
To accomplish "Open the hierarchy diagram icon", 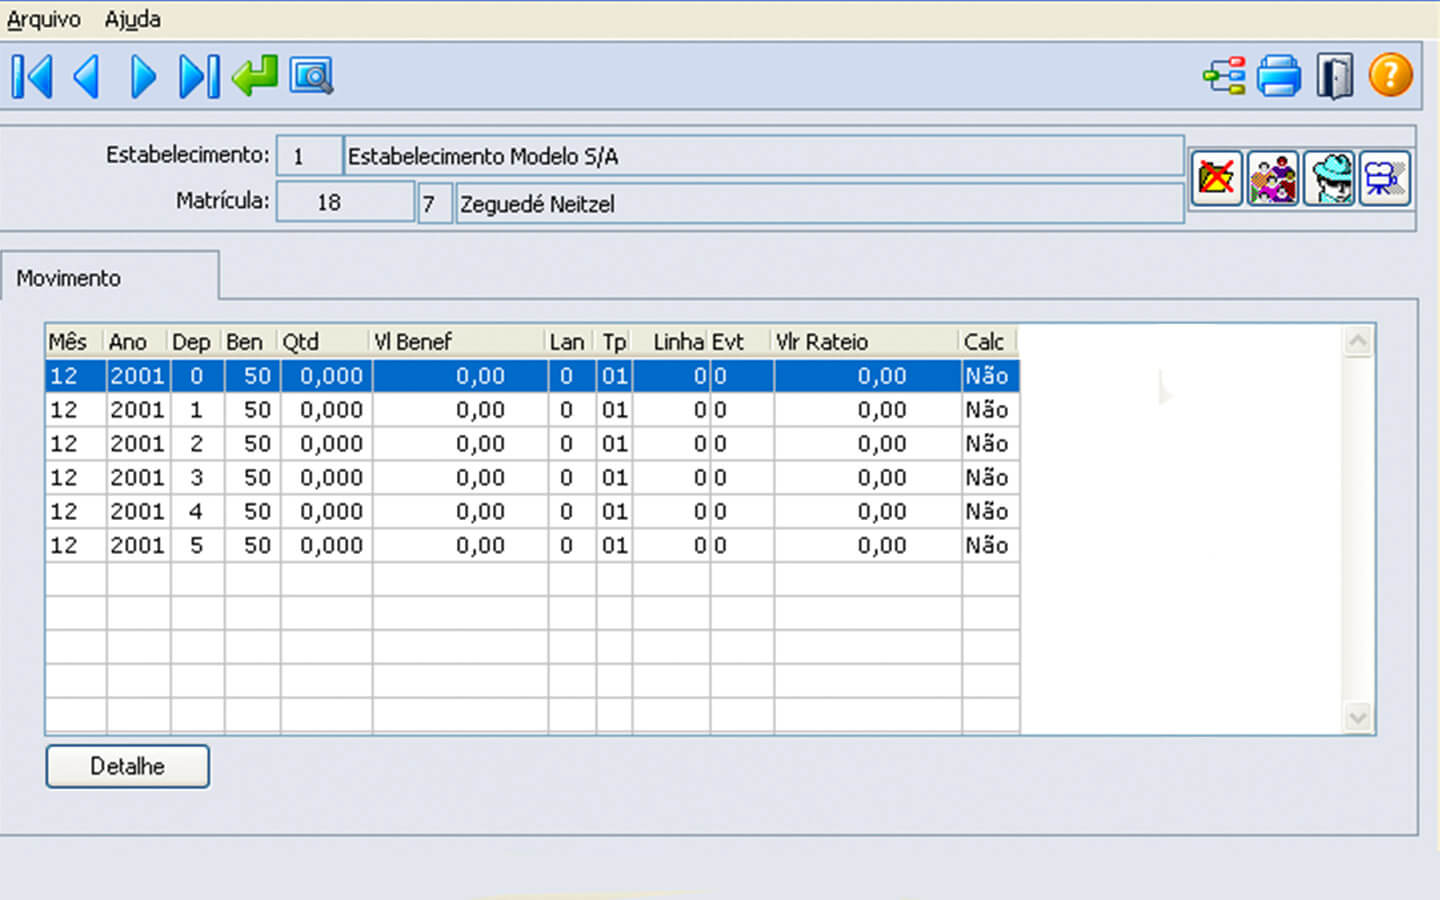I will [x=1224, y=76].
